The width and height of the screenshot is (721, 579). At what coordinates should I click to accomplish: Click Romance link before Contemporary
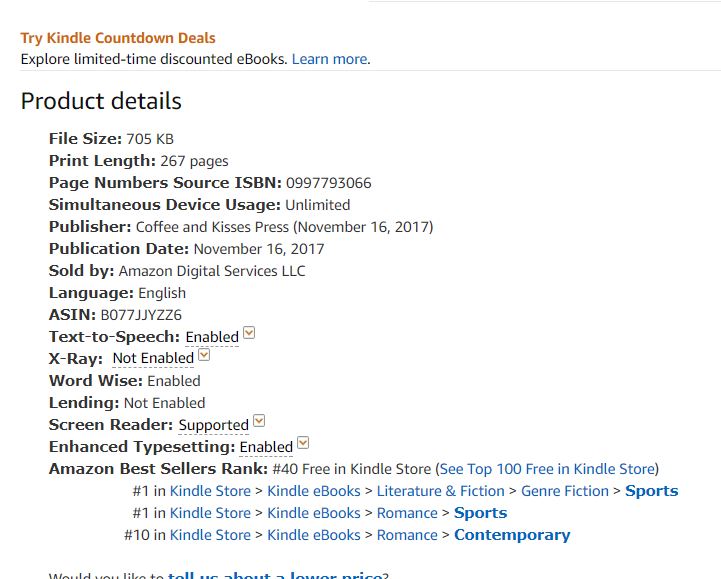coord(407,535)
